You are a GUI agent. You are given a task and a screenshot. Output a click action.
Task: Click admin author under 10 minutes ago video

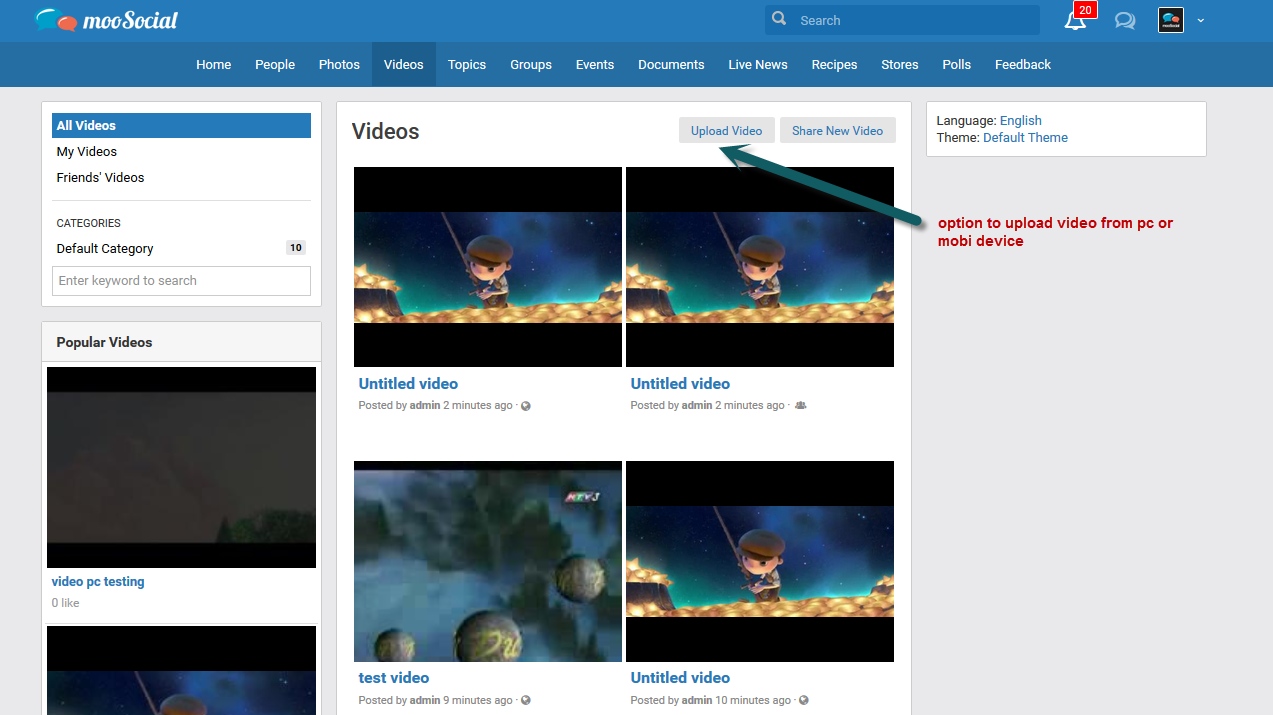click(x=697, y=700)
